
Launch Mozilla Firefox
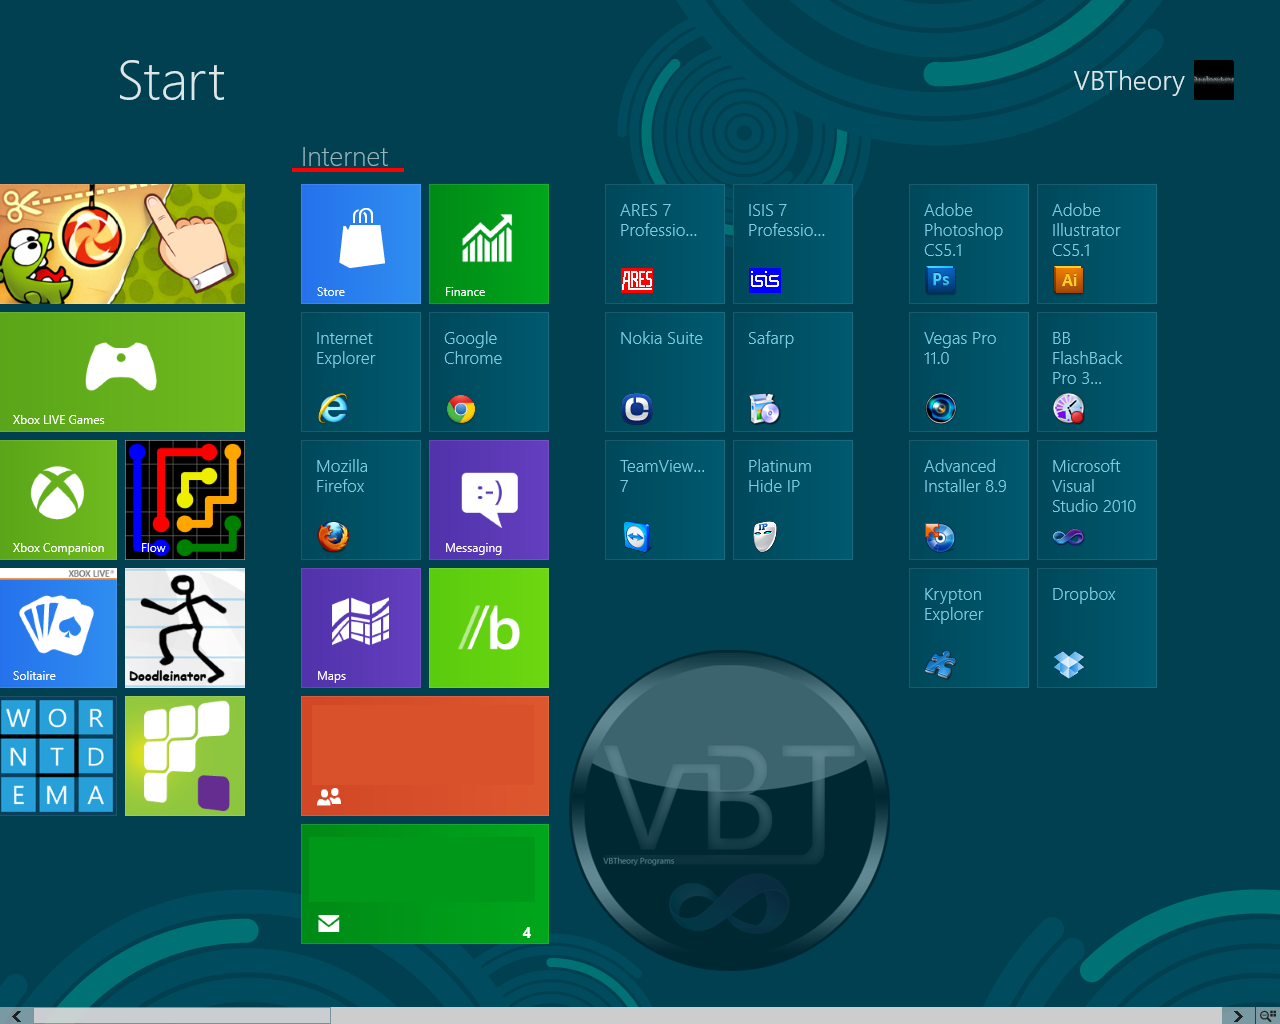coord(361,500)
